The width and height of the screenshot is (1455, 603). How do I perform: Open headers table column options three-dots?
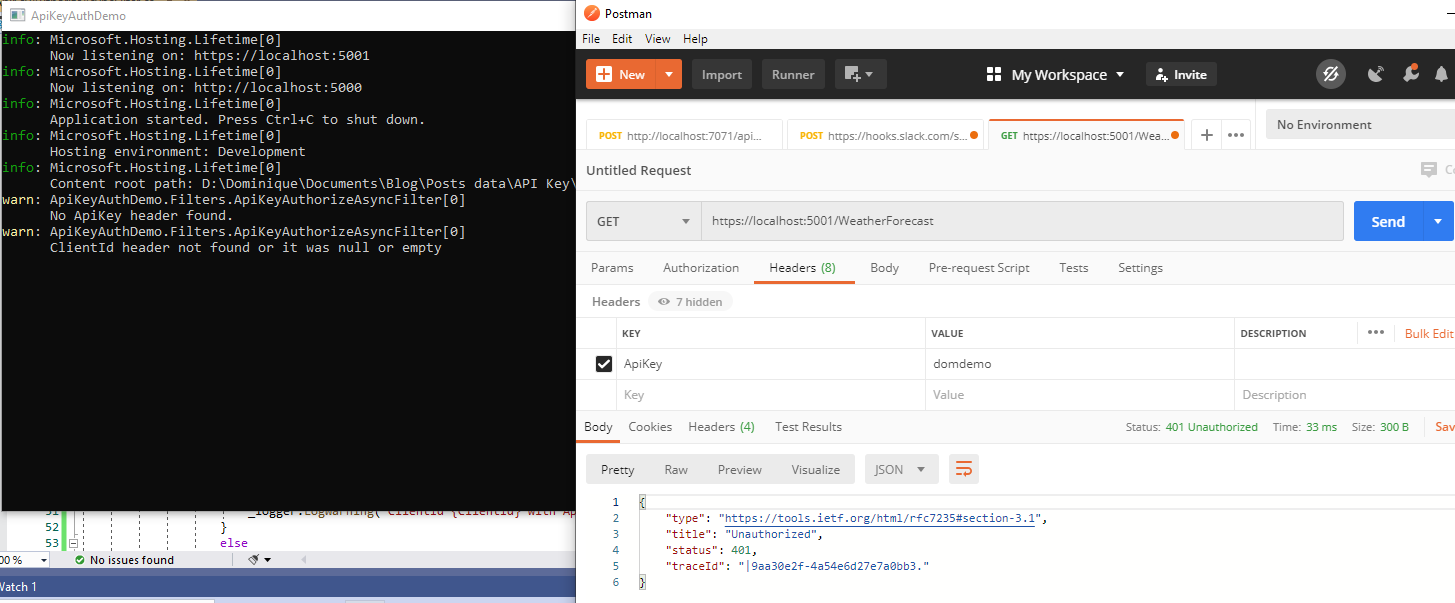(1376, 333)
